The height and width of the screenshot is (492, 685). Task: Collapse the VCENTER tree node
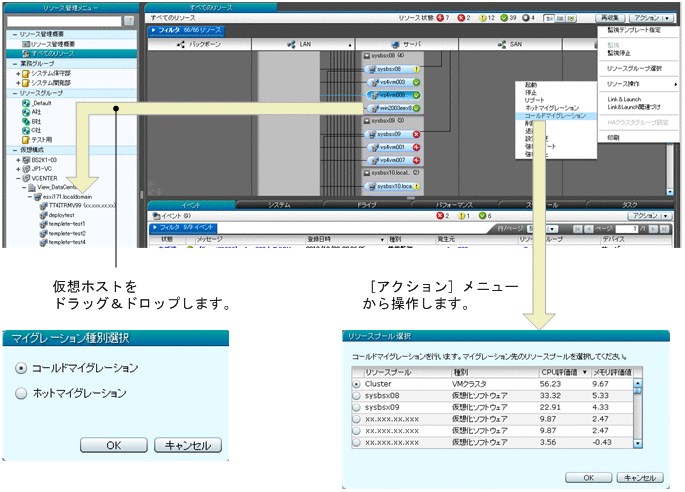tap(18, 178)
